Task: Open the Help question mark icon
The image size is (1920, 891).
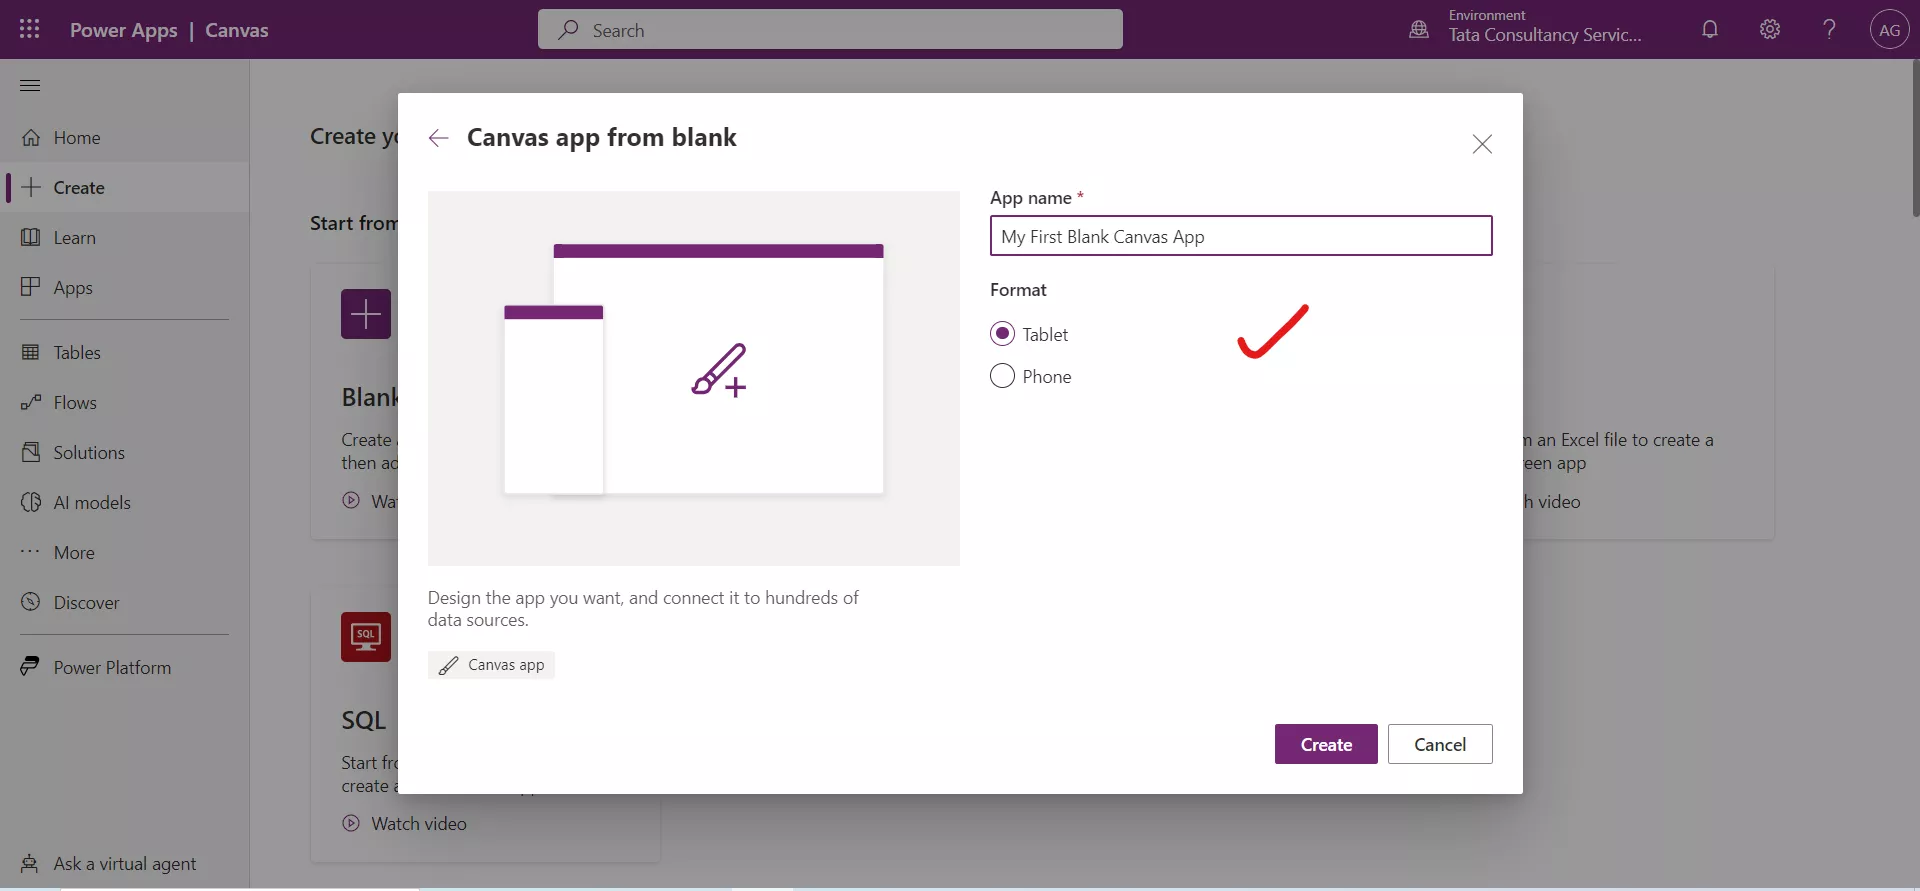Action: tap(1829, 29)
